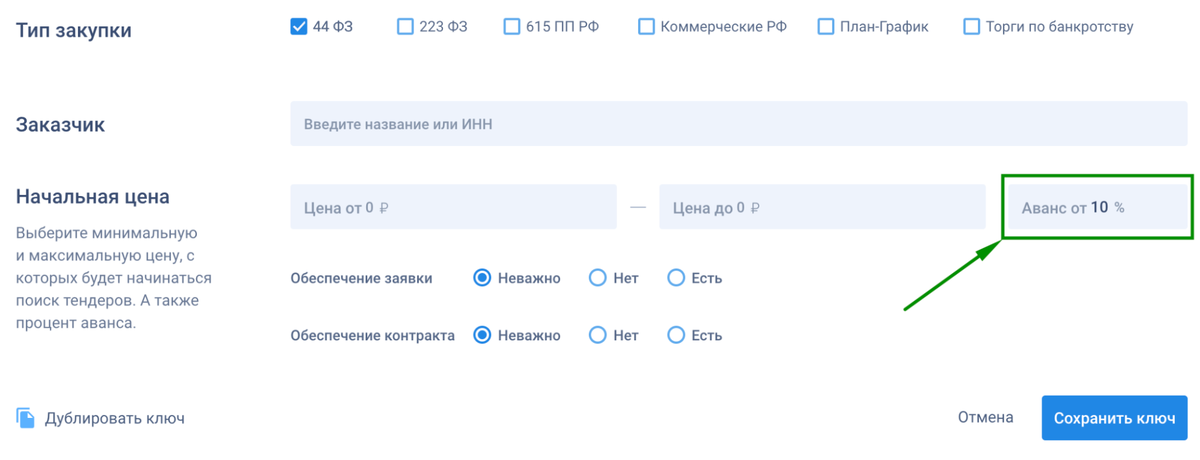The image size is (1200, 460).
Task: Select Неважно for Обеспечение контракта
Action: tap(482, 335)
